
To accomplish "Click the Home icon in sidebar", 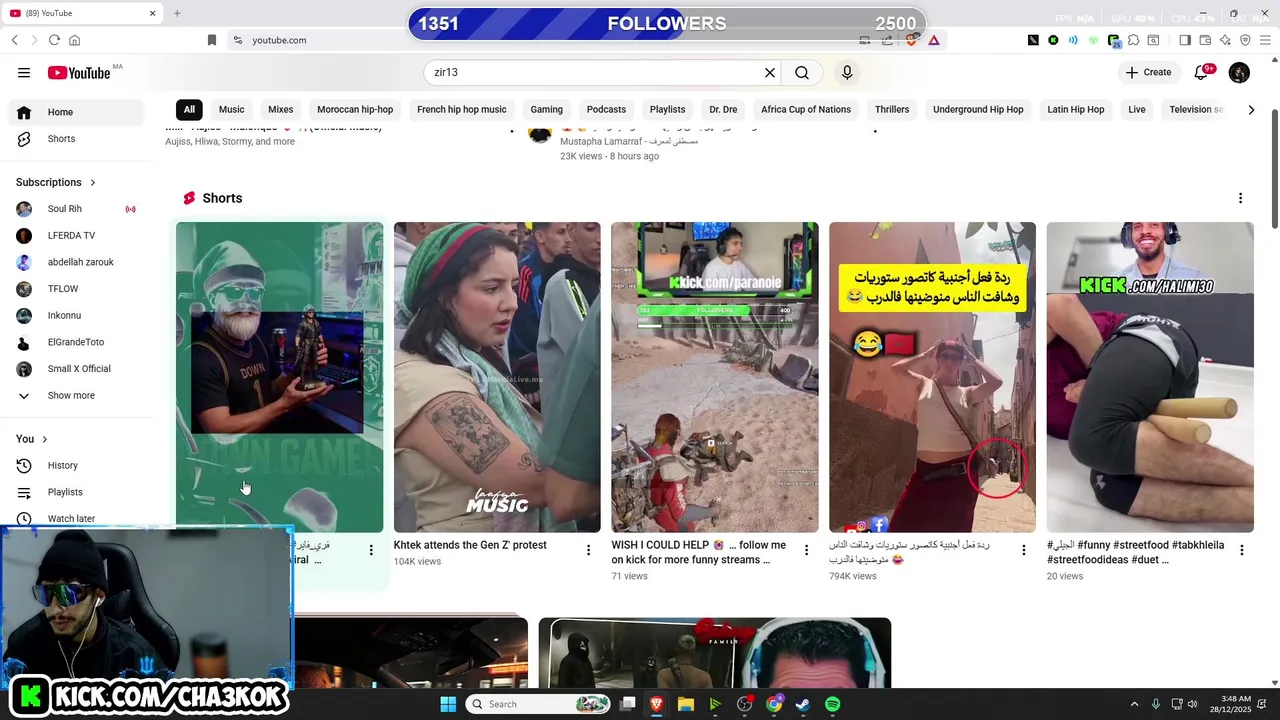I will 24,112.
